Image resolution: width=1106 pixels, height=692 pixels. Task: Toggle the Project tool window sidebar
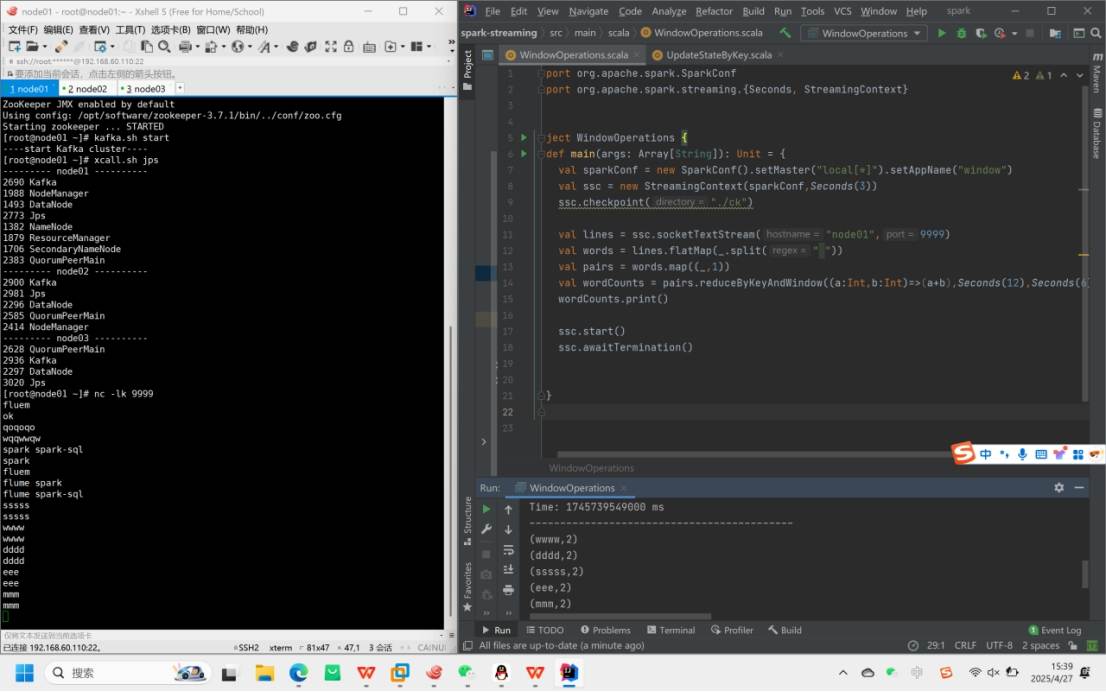click(x=467, y=71)
